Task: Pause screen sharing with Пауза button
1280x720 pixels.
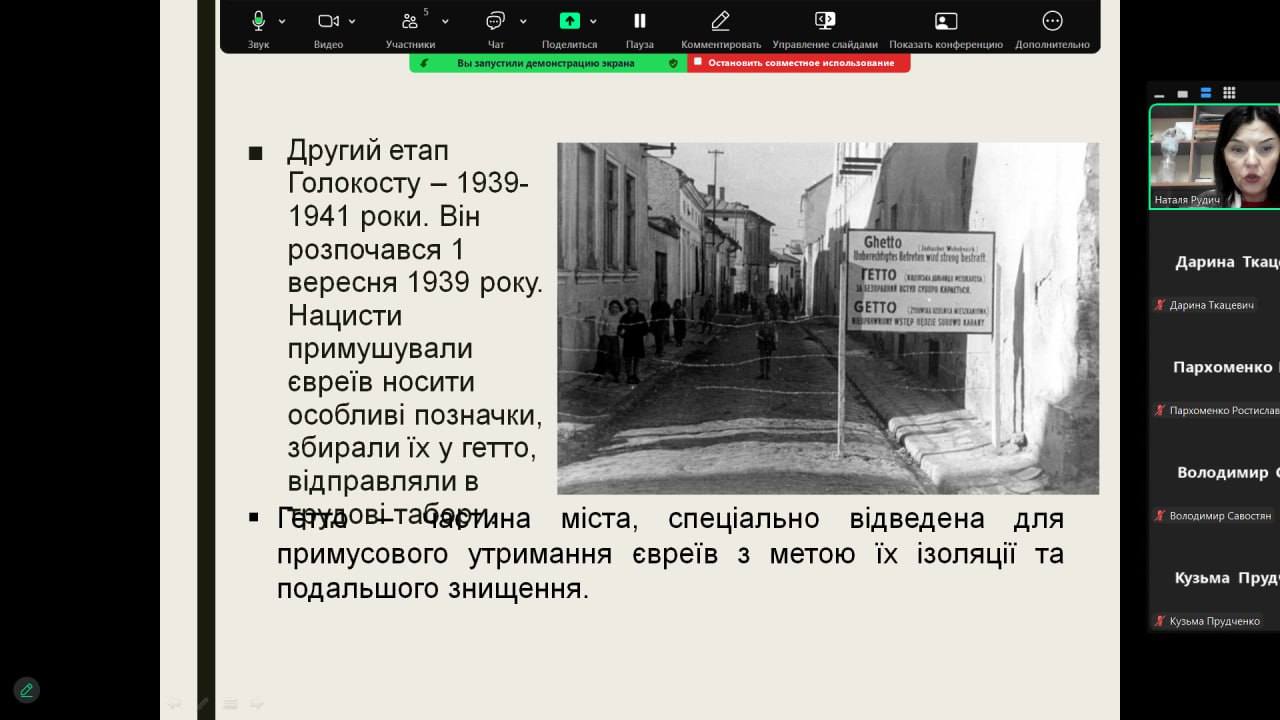Action: point(640,21)
